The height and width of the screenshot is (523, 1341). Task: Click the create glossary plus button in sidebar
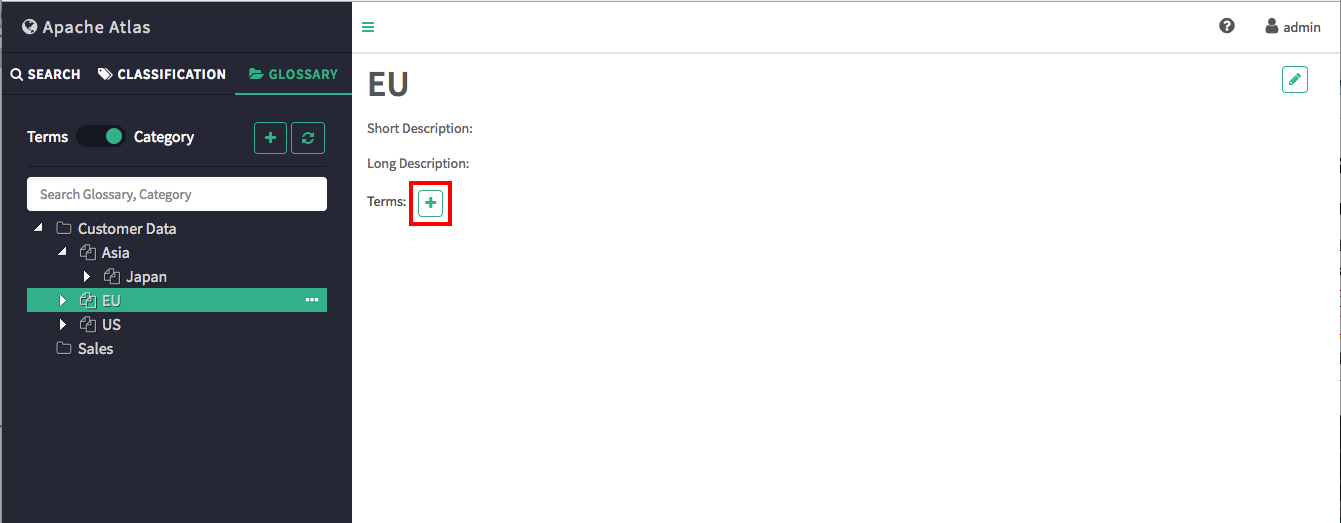coord(270,137)
